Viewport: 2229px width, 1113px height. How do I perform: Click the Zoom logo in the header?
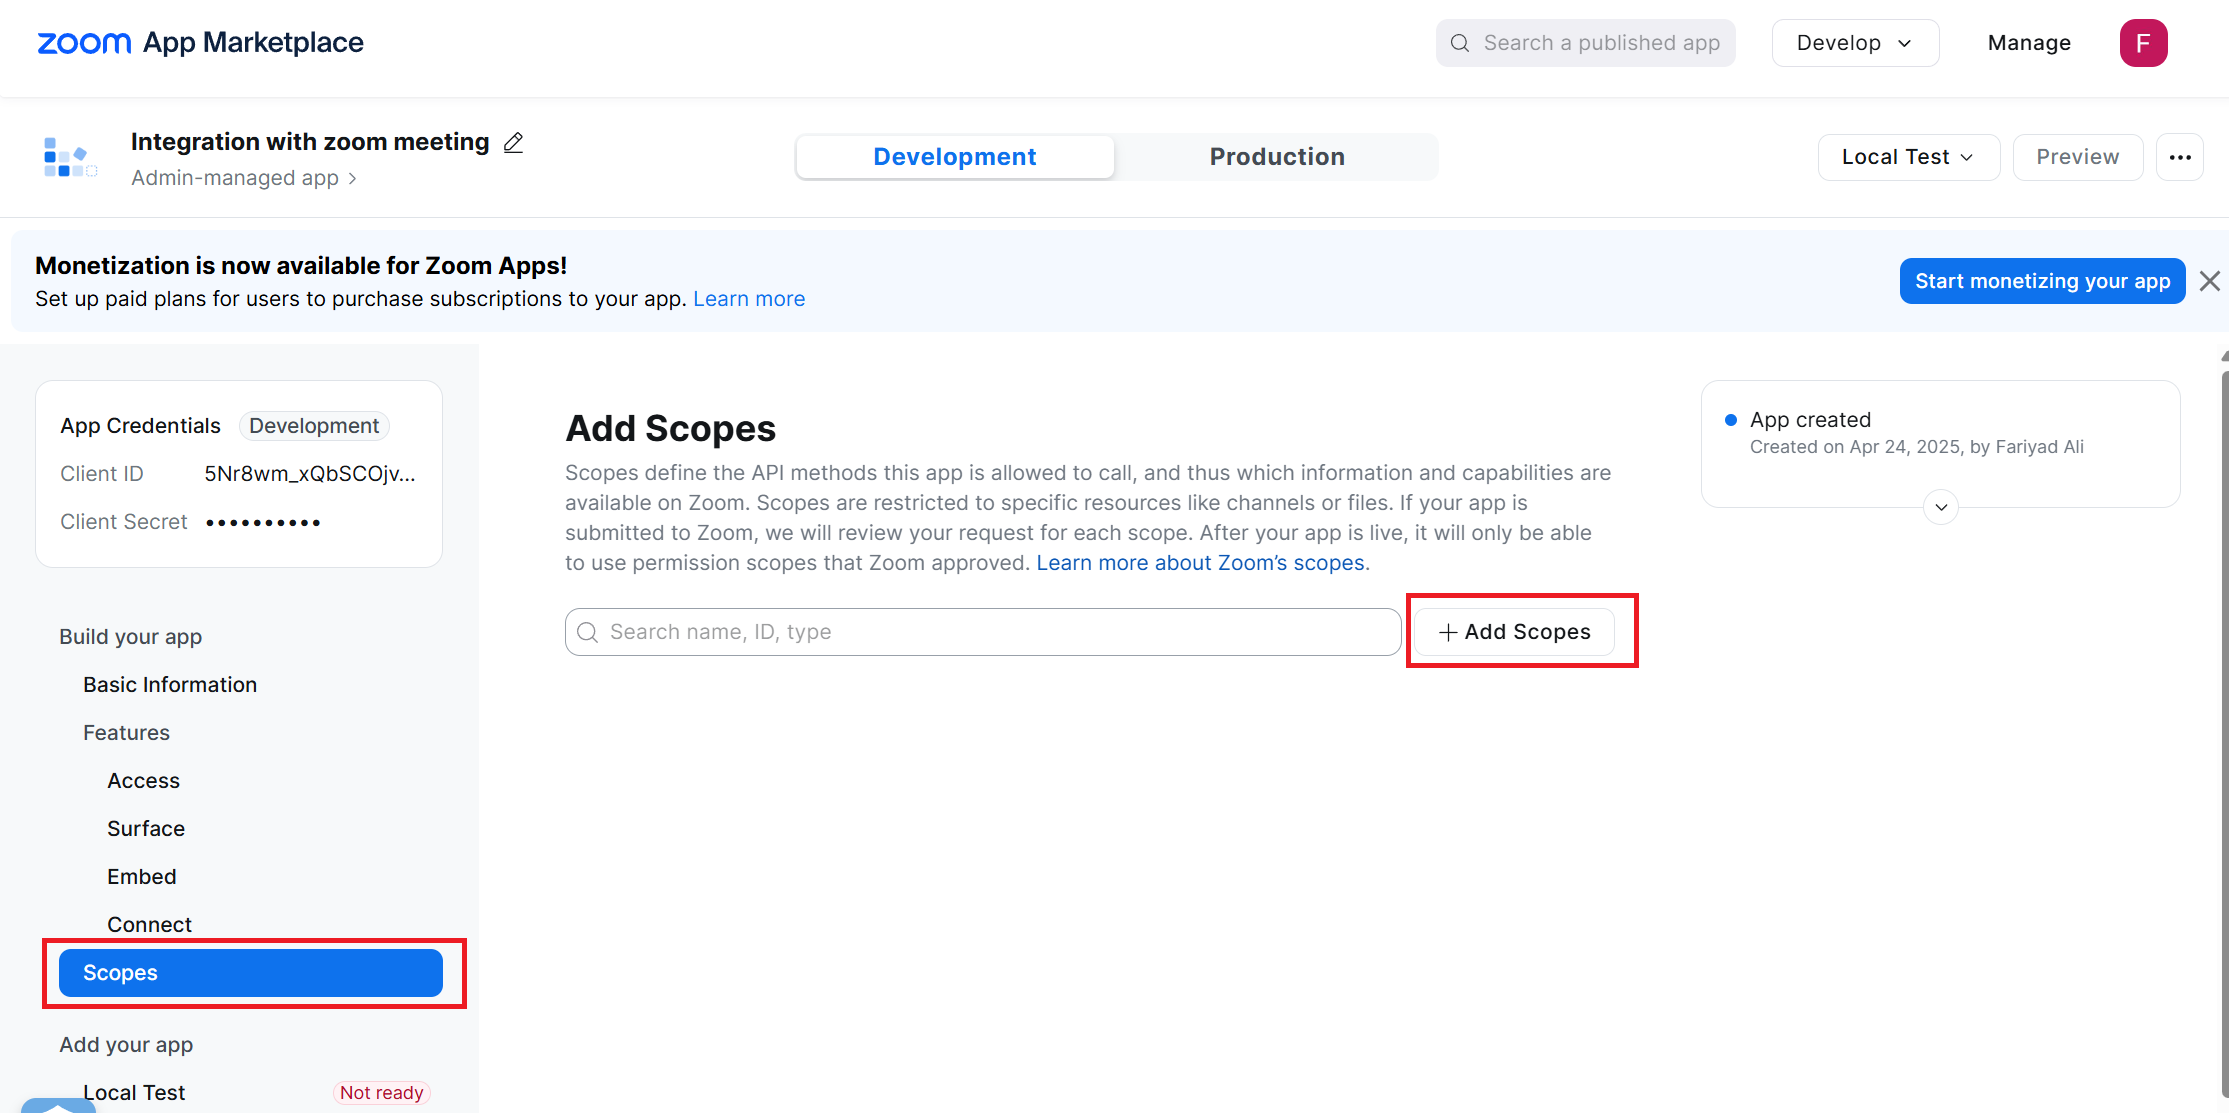[84, 43]
